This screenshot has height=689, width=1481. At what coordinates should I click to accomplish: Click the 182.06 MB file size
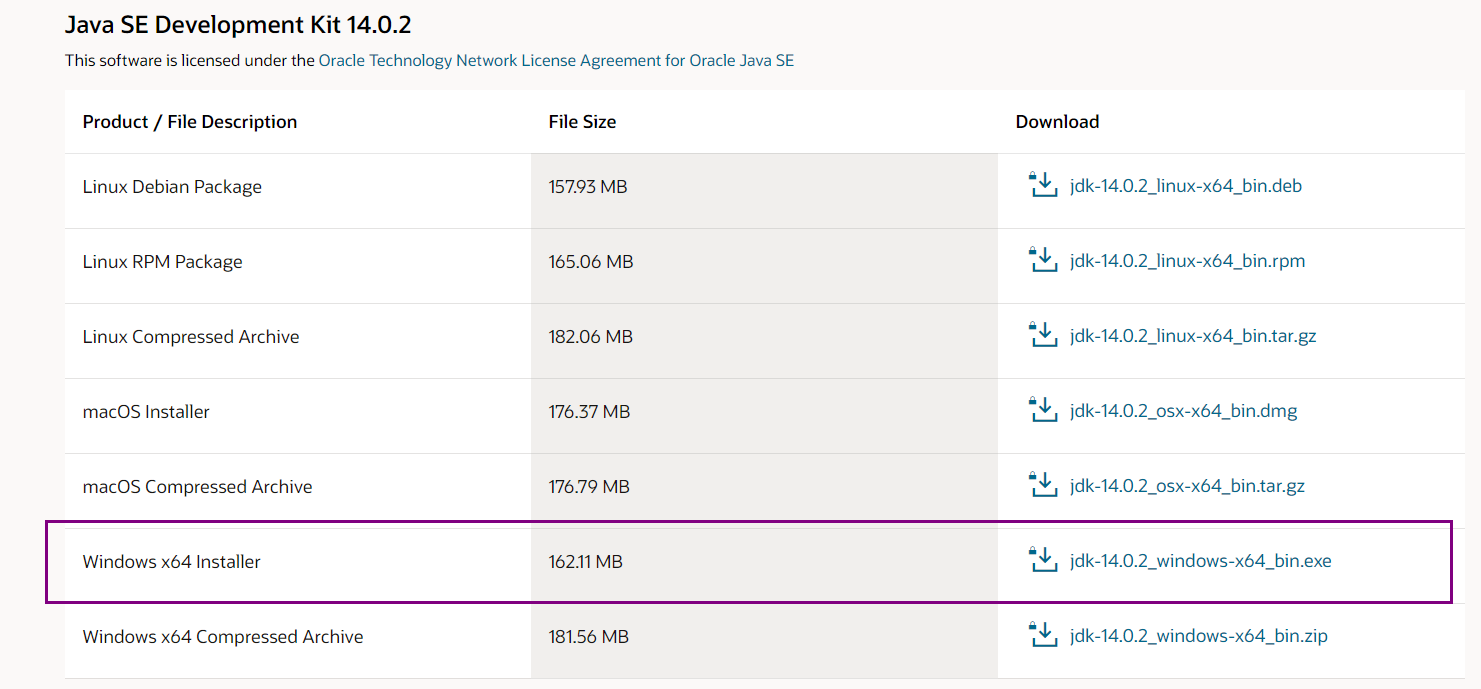[591, 337]
